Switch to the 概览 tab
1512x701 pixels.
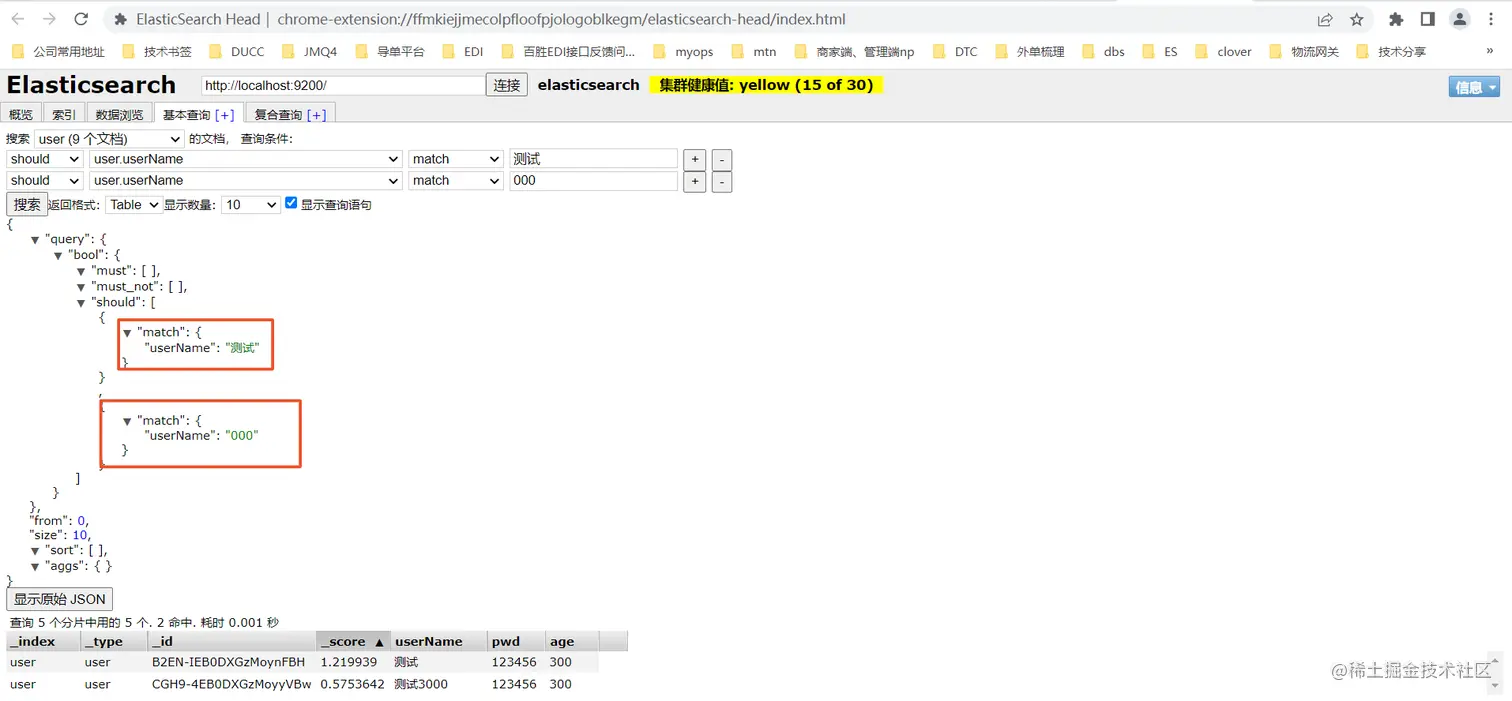tap(21, 115)
